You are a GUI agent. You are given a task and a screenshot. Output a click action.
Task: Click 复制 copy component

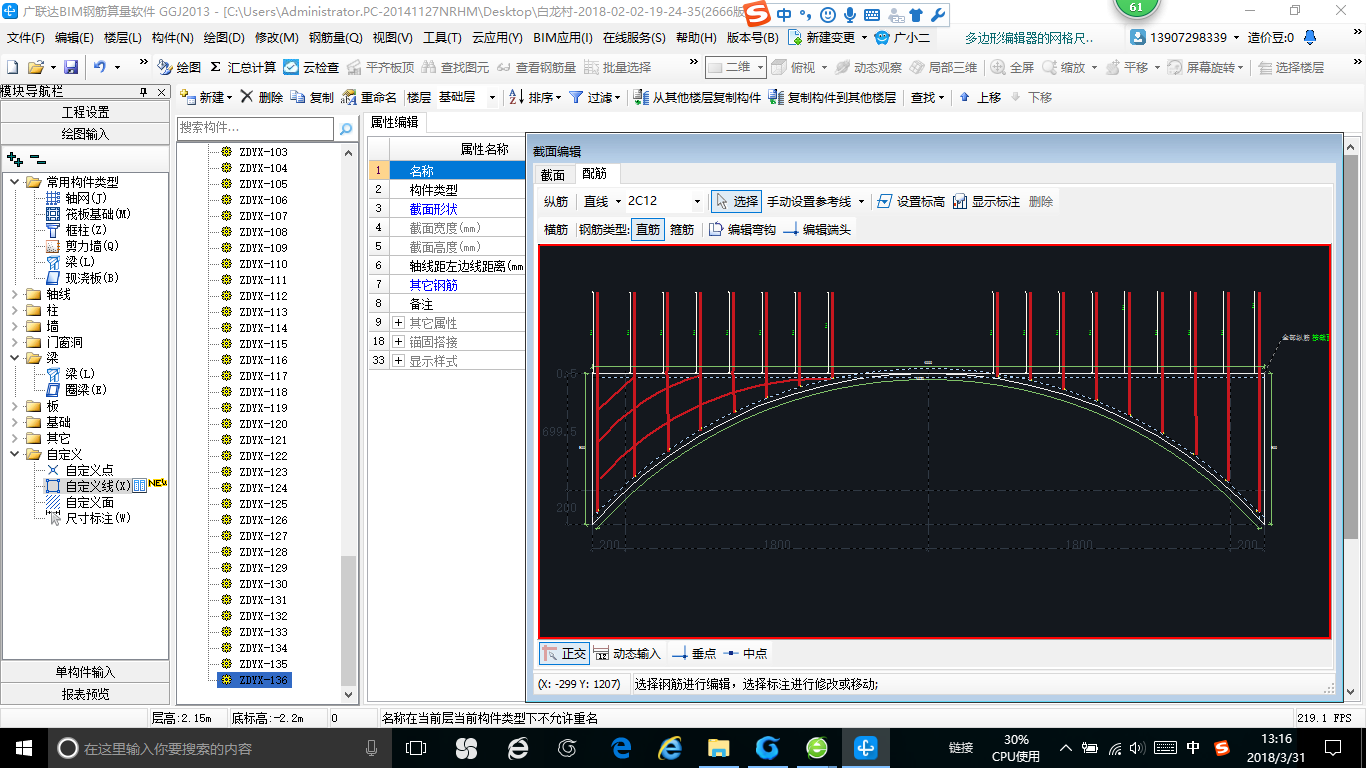click(312, 97)
